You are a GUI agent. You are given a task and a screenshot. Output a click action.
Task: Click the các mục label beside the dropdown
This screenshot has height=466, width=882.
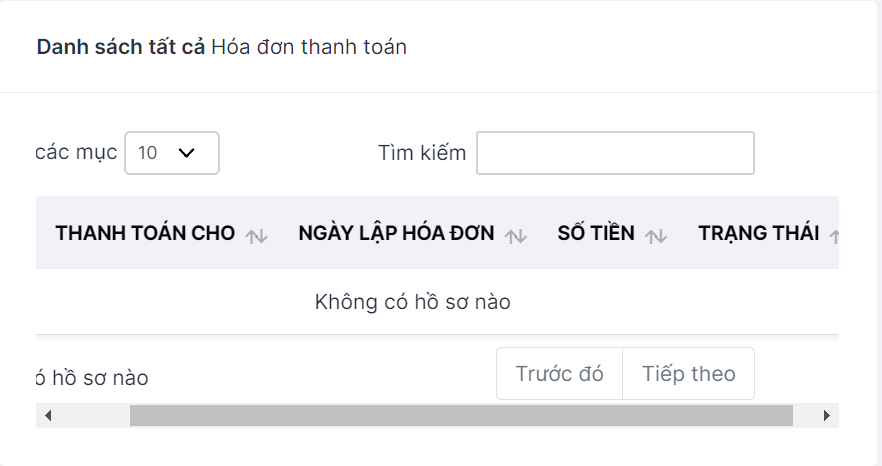(x=76, y=153)
